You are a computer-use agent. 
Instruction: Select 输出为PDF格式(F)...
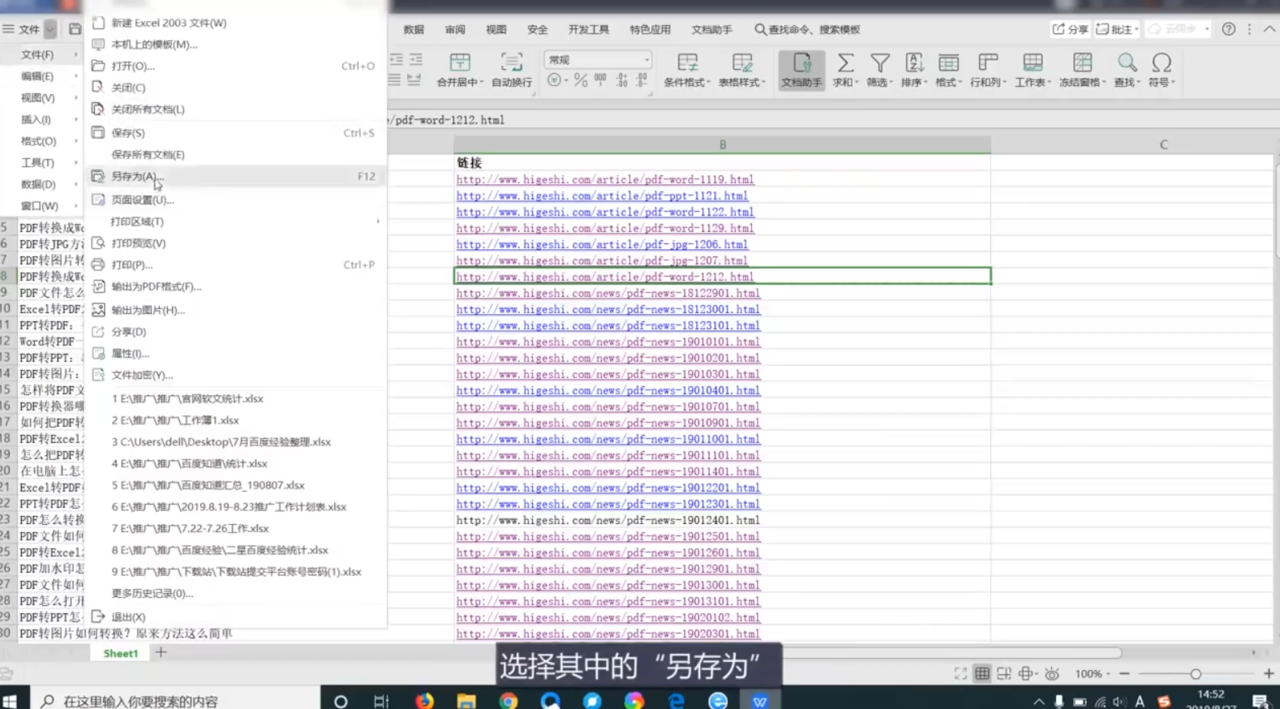235,287
